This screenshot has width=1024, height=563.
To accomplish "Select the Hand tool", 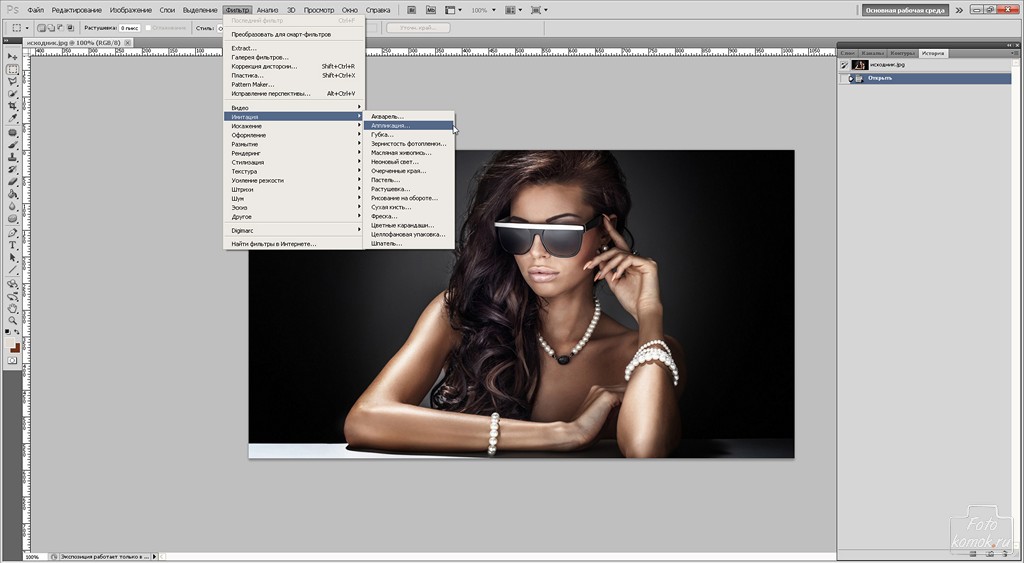I will 12,308.
